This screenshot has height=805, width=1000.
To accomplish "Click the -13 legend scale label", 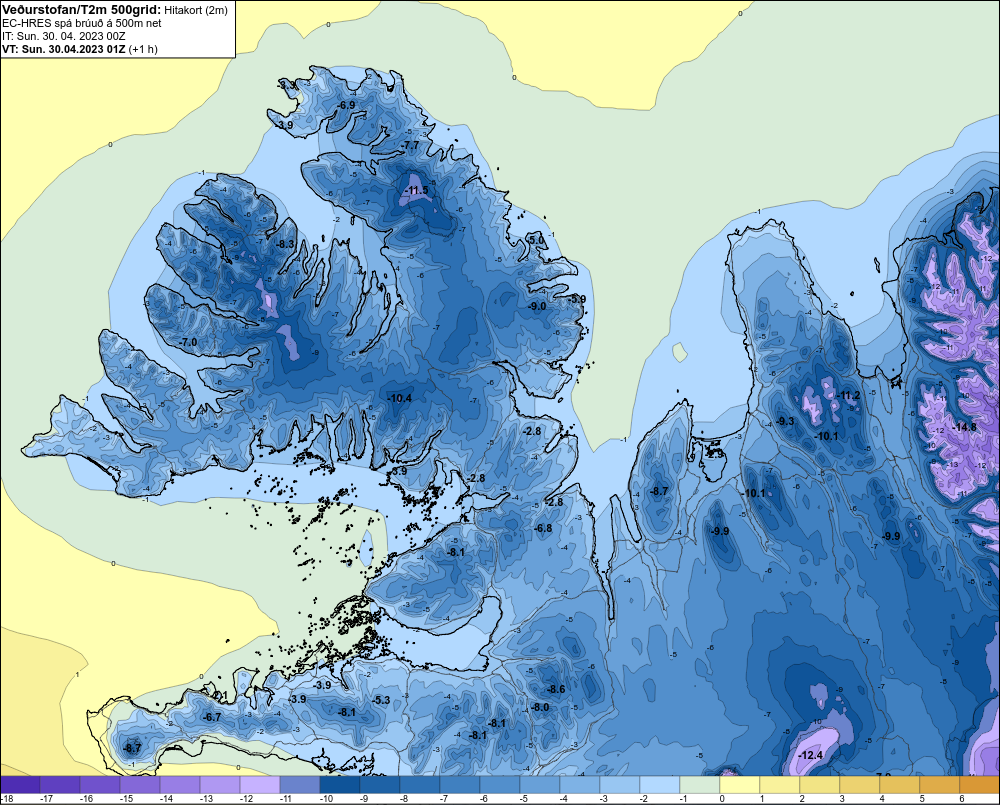I will coord(207,799).
